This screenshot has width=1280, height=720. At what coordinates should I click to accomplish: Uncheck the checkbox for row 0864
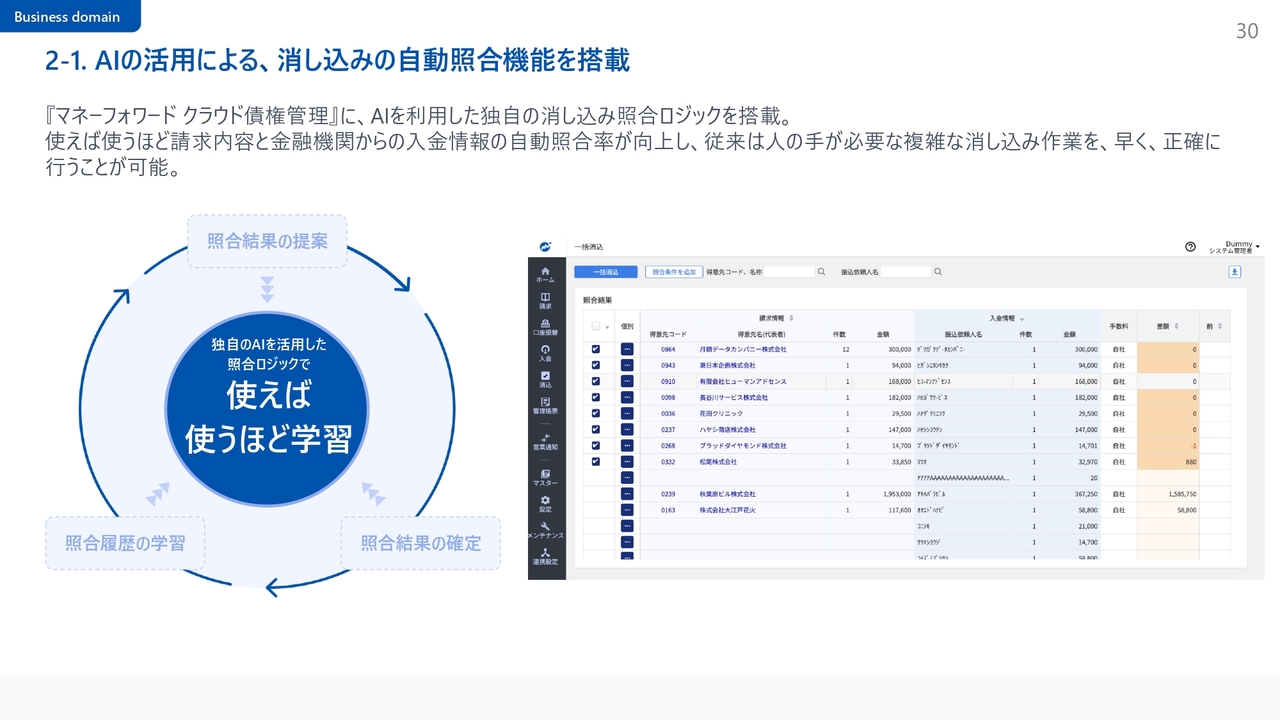pos(596,350)
